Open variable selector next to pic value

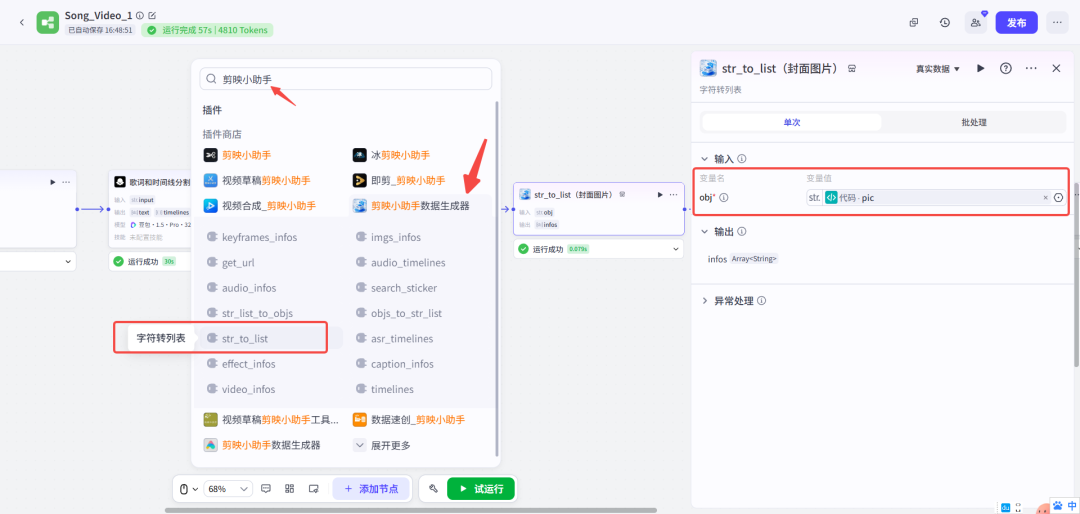[x=1059, y=198]
